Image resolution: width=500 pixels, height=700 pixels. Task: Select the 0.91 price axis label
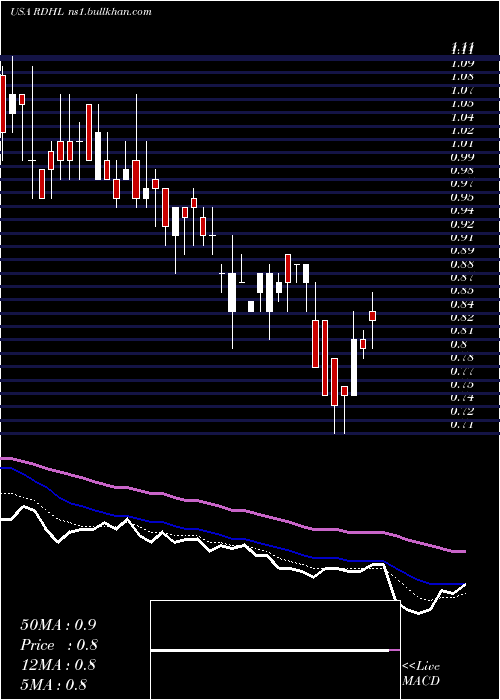pos(462,237)
